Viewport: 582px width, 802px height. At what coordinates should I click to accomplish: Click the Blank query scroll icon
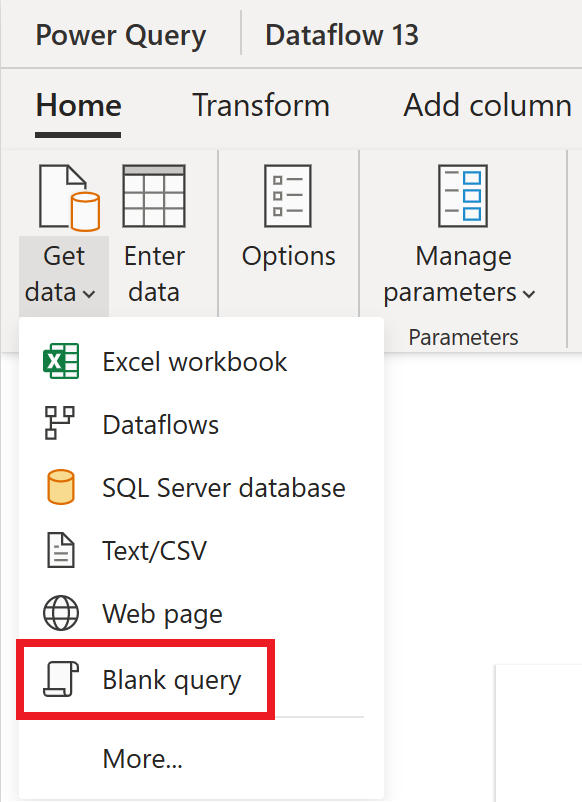point(61,679)
